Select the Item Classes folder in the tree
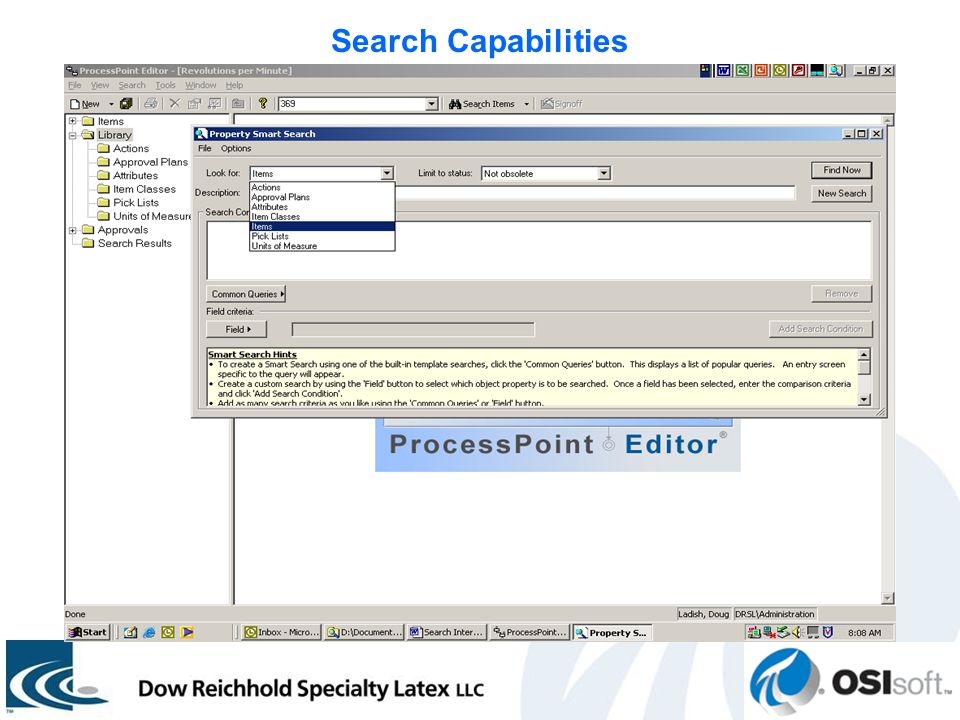Screen dimensions: 960x720 [137, 189]
